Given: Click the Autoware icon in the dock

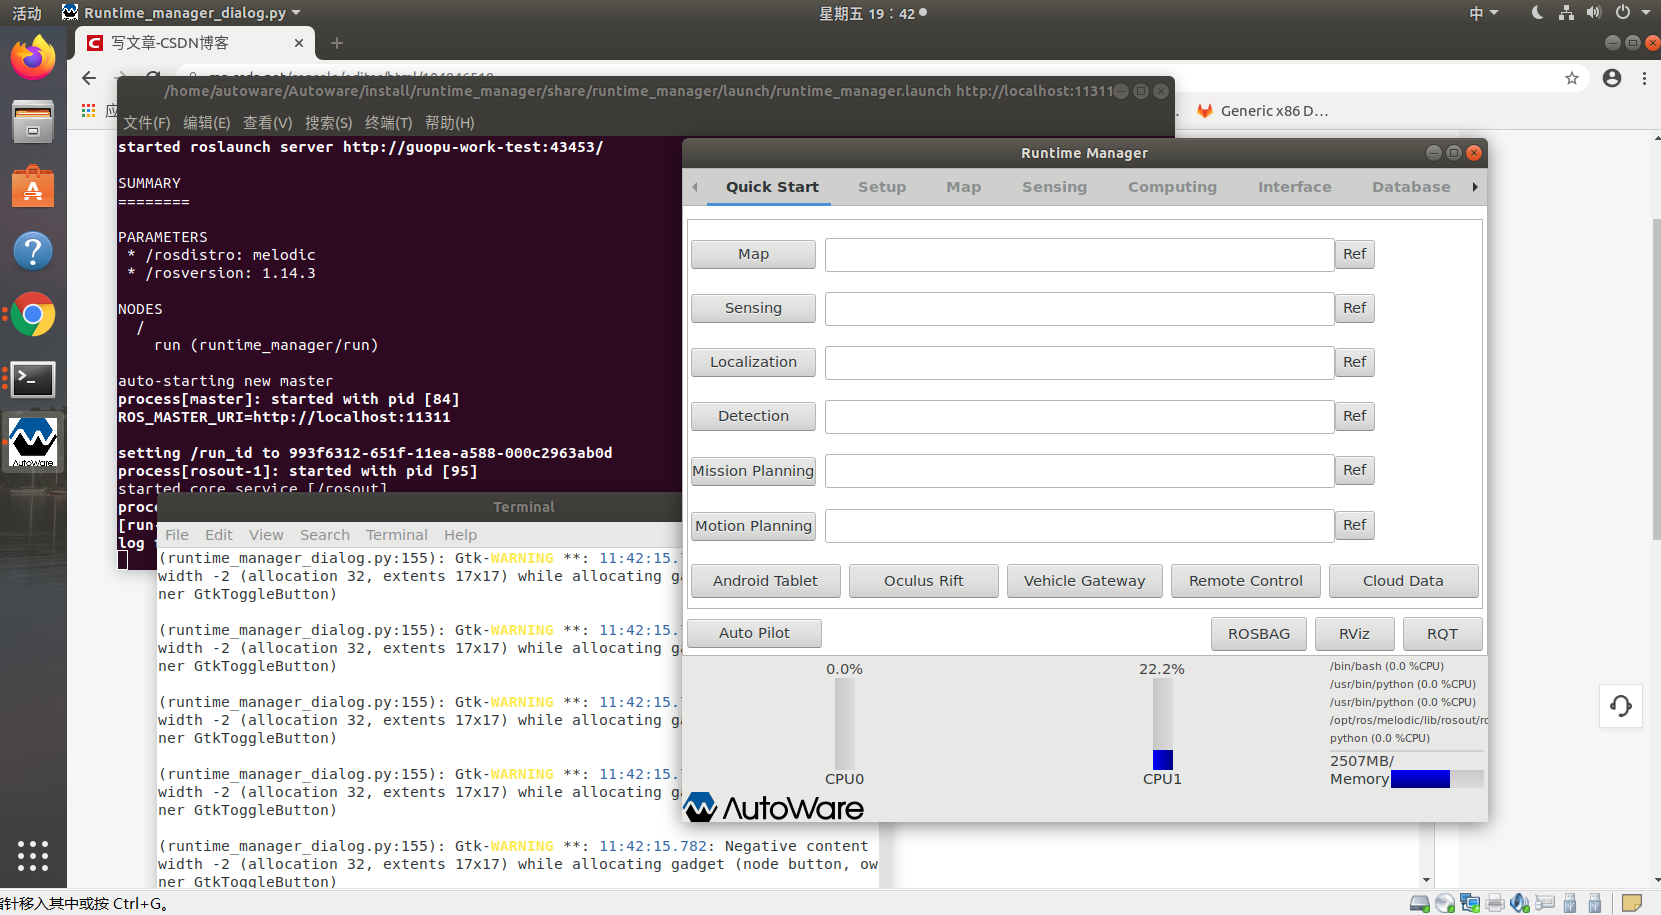Looking at the screenshot, I should pyautogui.click(x=33, y=442).
